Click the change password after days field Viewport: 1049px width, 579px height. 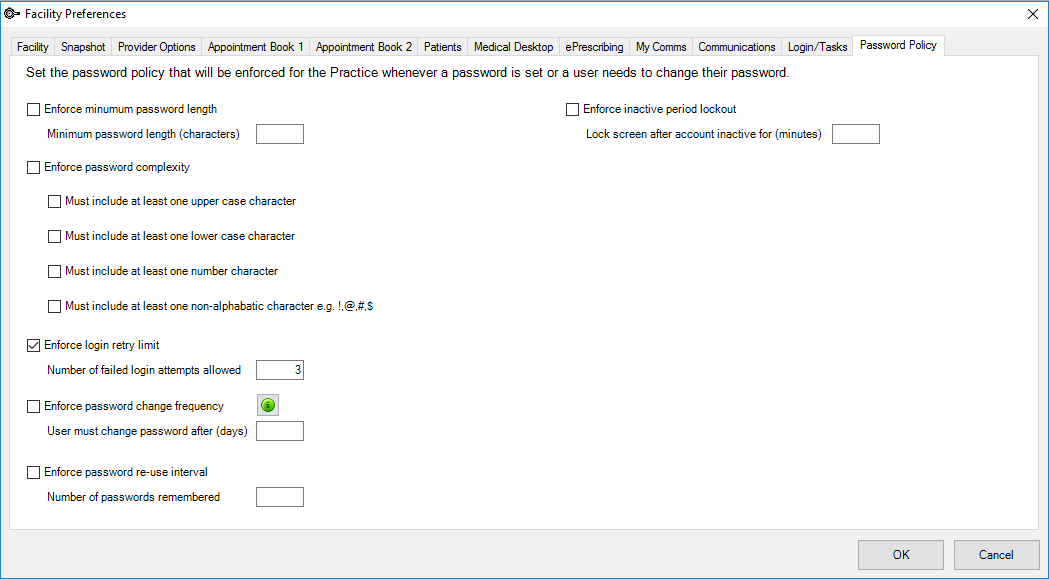coord(280,431)
